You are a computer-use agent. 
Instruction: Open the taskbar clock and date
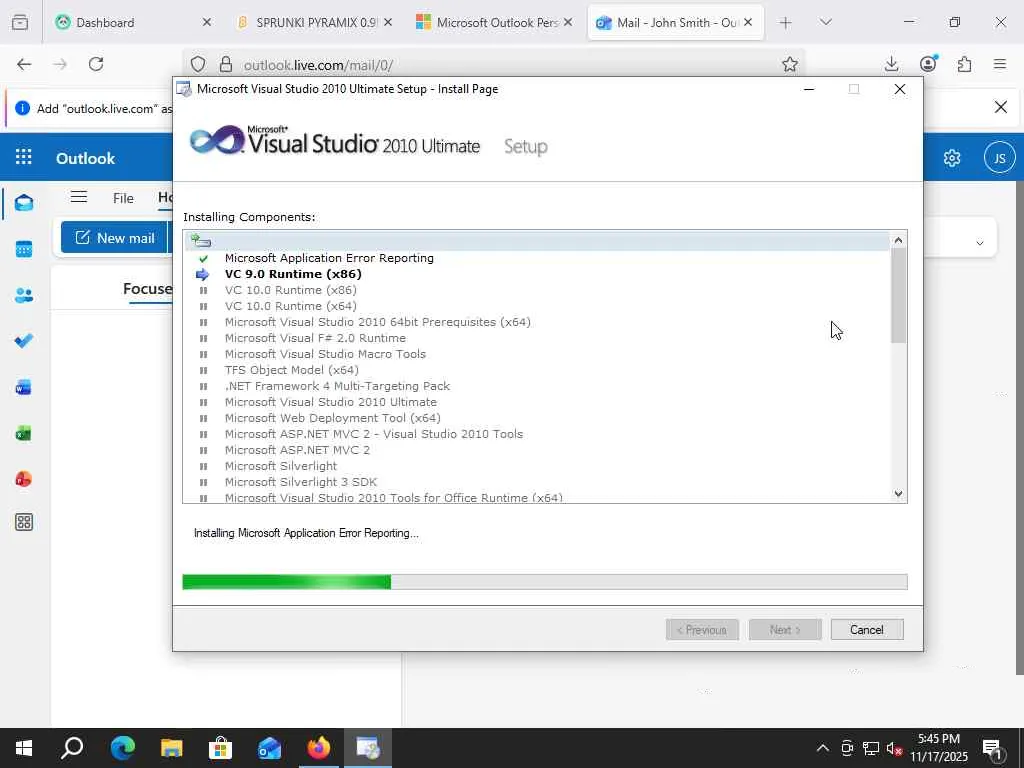click(x=939, y=748)
